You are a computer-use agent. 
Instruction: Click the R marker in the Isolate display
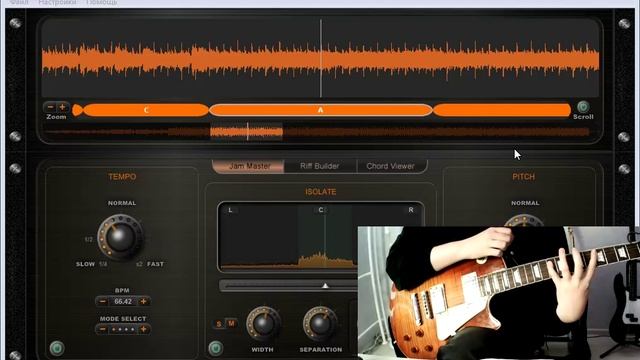[x=411, y=210]
